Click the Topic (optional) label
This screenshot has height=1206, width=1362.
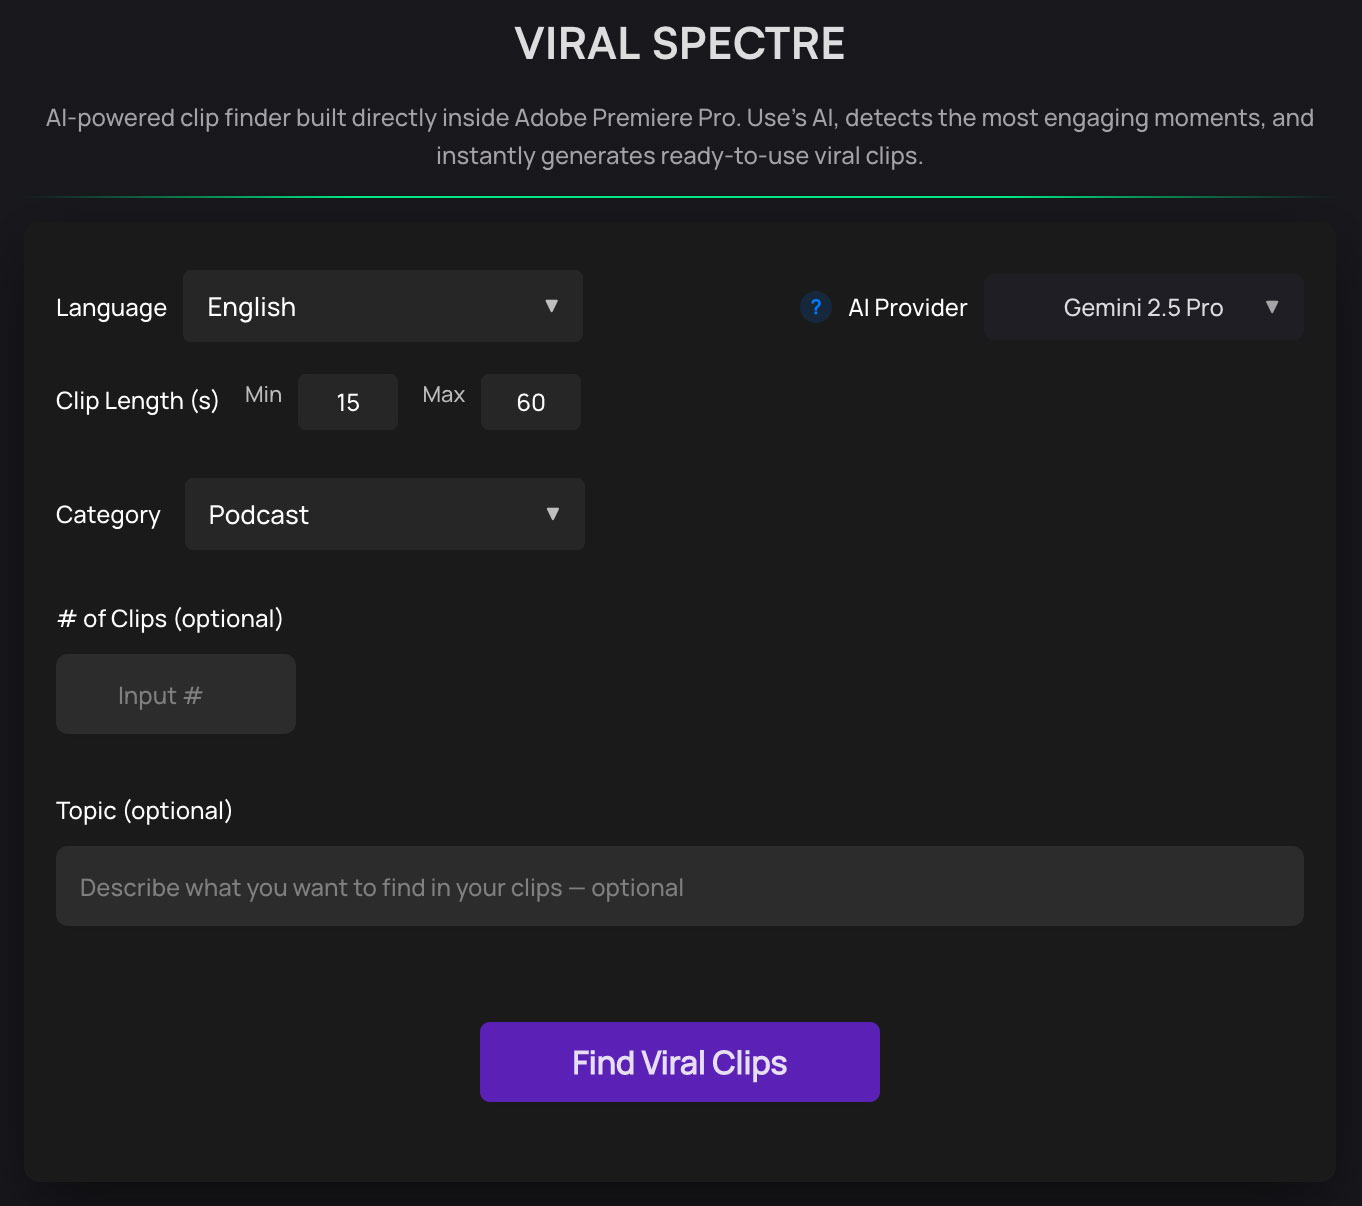(144, 810)
